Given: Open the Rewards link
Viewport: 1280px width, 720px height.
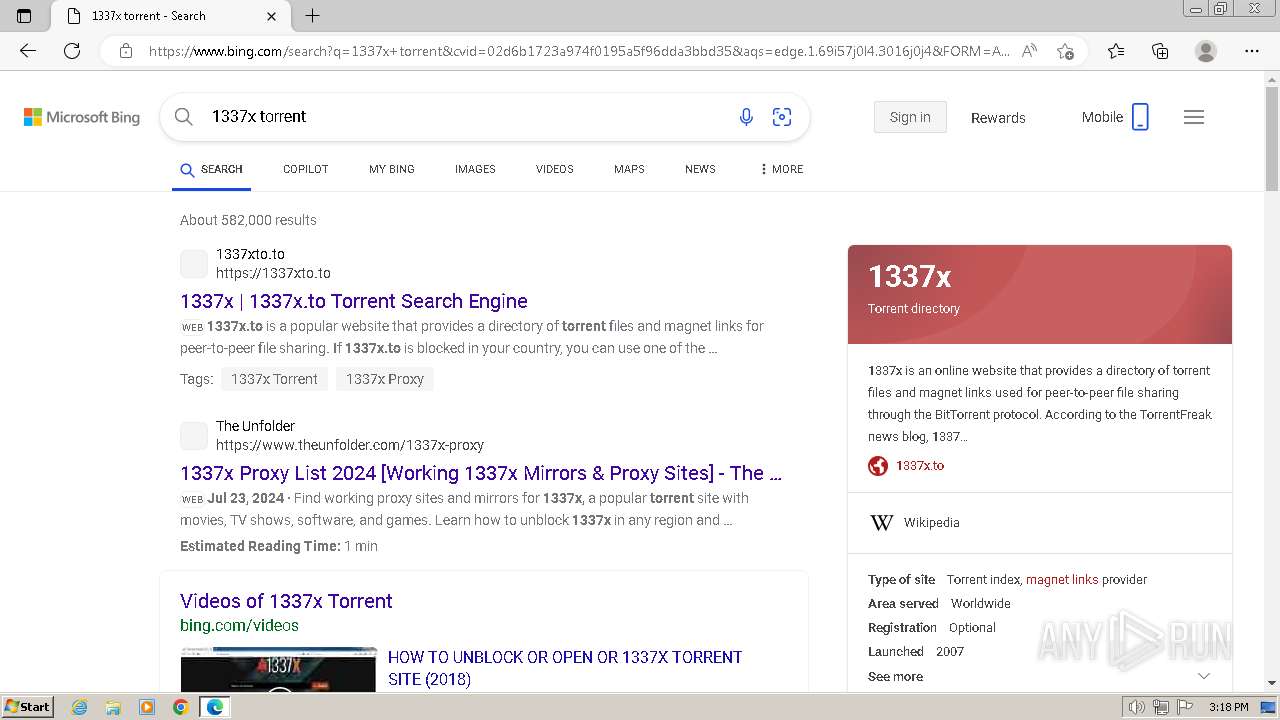Looking at the screenshot, I should tap(998, 117).
